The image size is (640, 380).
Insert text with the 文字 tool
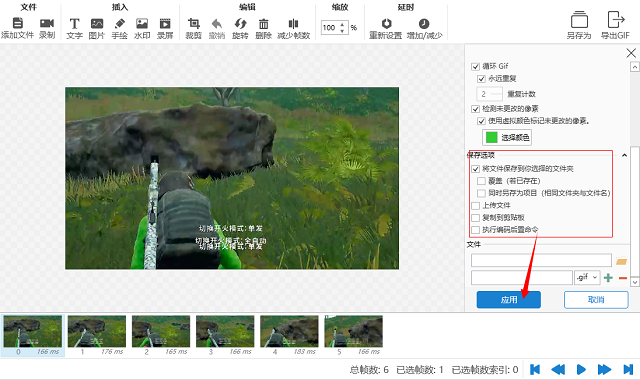74,23
